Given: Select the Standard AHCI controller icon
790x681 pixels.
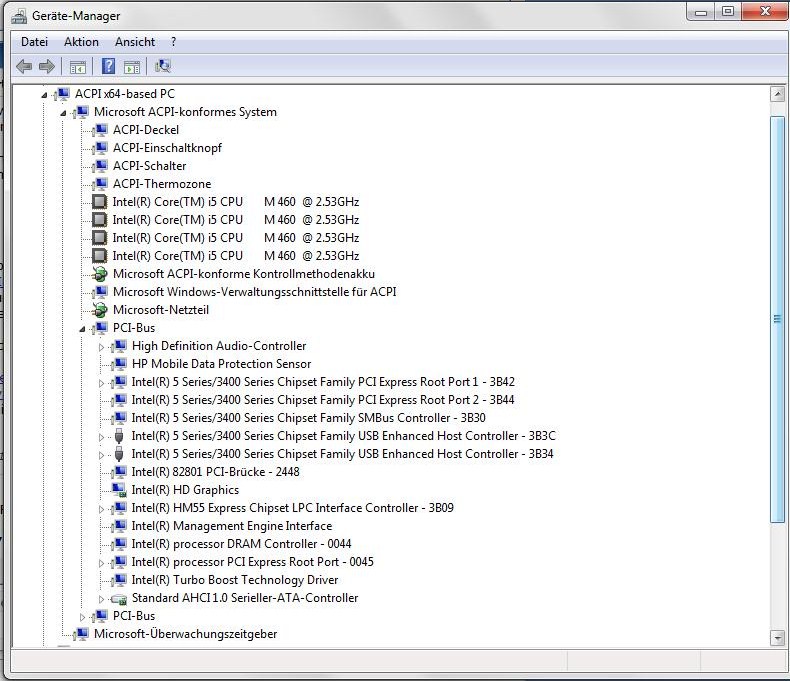Looking at the screenshot, I should pos(119,598).
